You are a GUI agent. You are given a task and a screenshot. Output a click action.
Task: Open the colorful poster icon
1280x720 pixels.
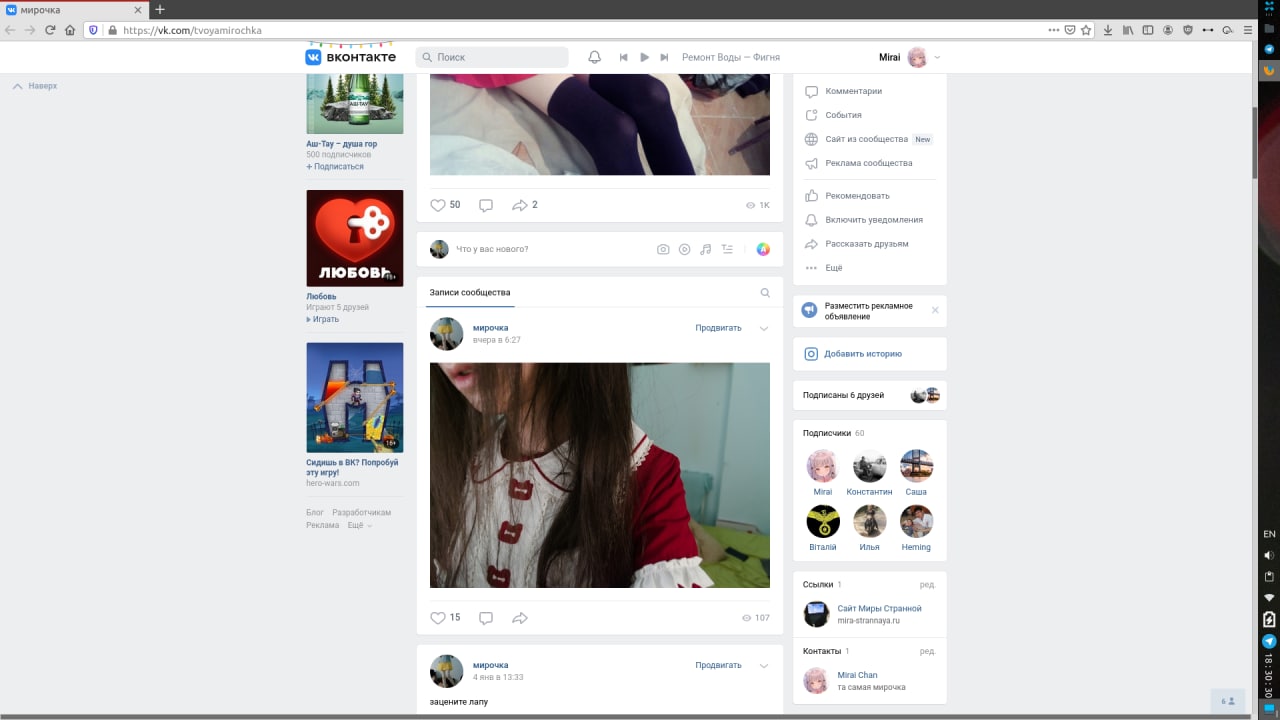[763, 249]
